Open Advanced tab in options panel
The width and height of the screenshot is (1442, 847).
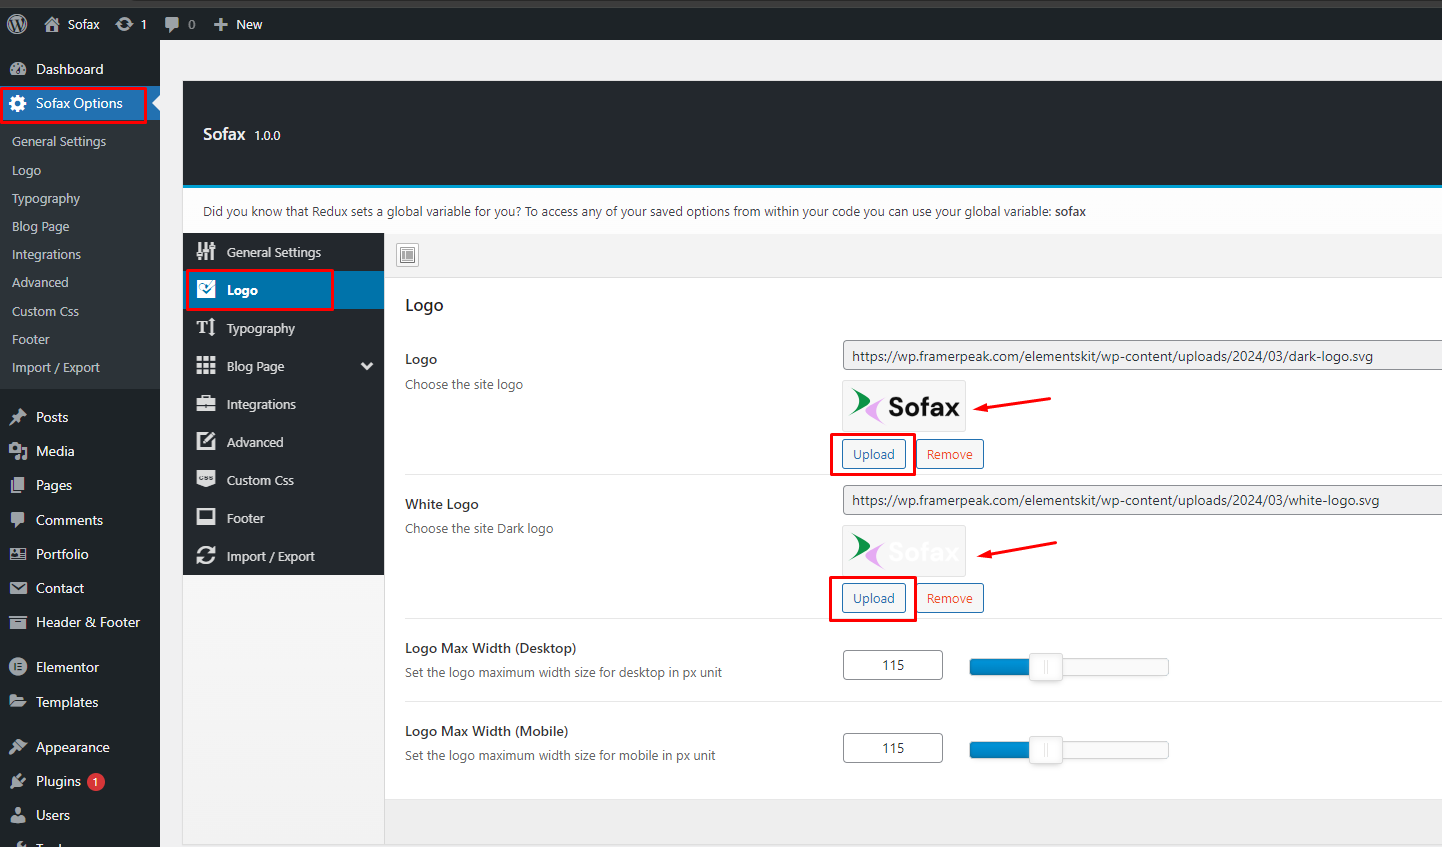[x=283, y=442]
